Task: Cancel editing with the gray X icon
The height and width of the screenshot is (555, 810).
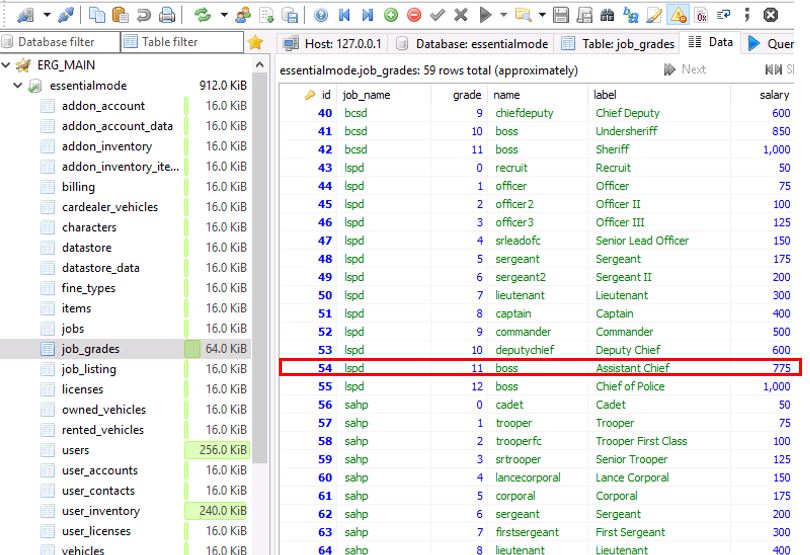Action: click(461, 15)
